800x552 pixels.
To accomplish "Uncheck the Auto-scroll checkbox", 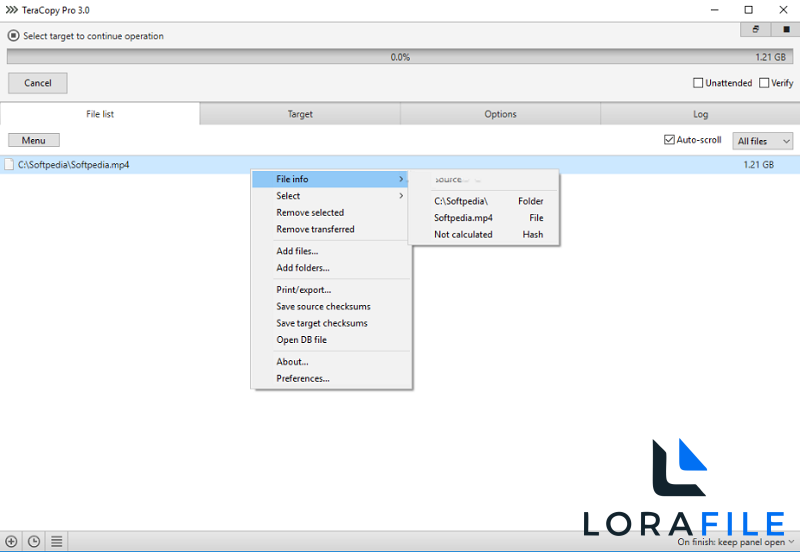I will (x=669, y=139).
